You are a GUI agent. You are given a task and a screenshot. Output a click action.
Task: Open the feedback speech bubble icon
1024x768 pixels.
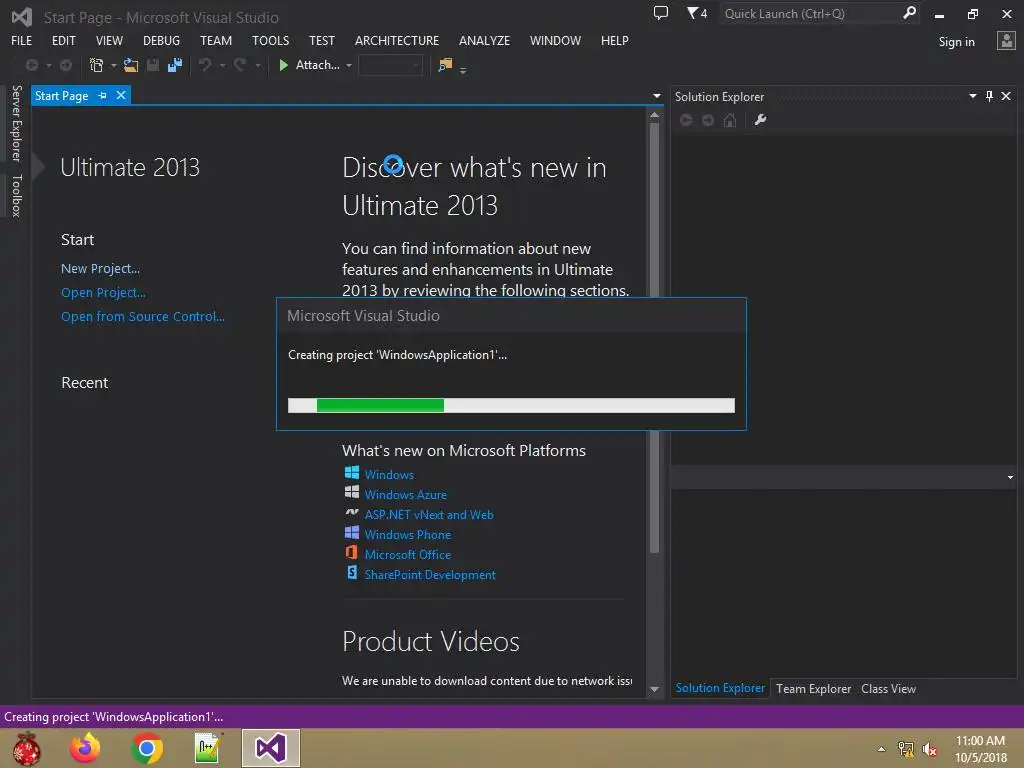pyautogui.click(x=661, y=13)
